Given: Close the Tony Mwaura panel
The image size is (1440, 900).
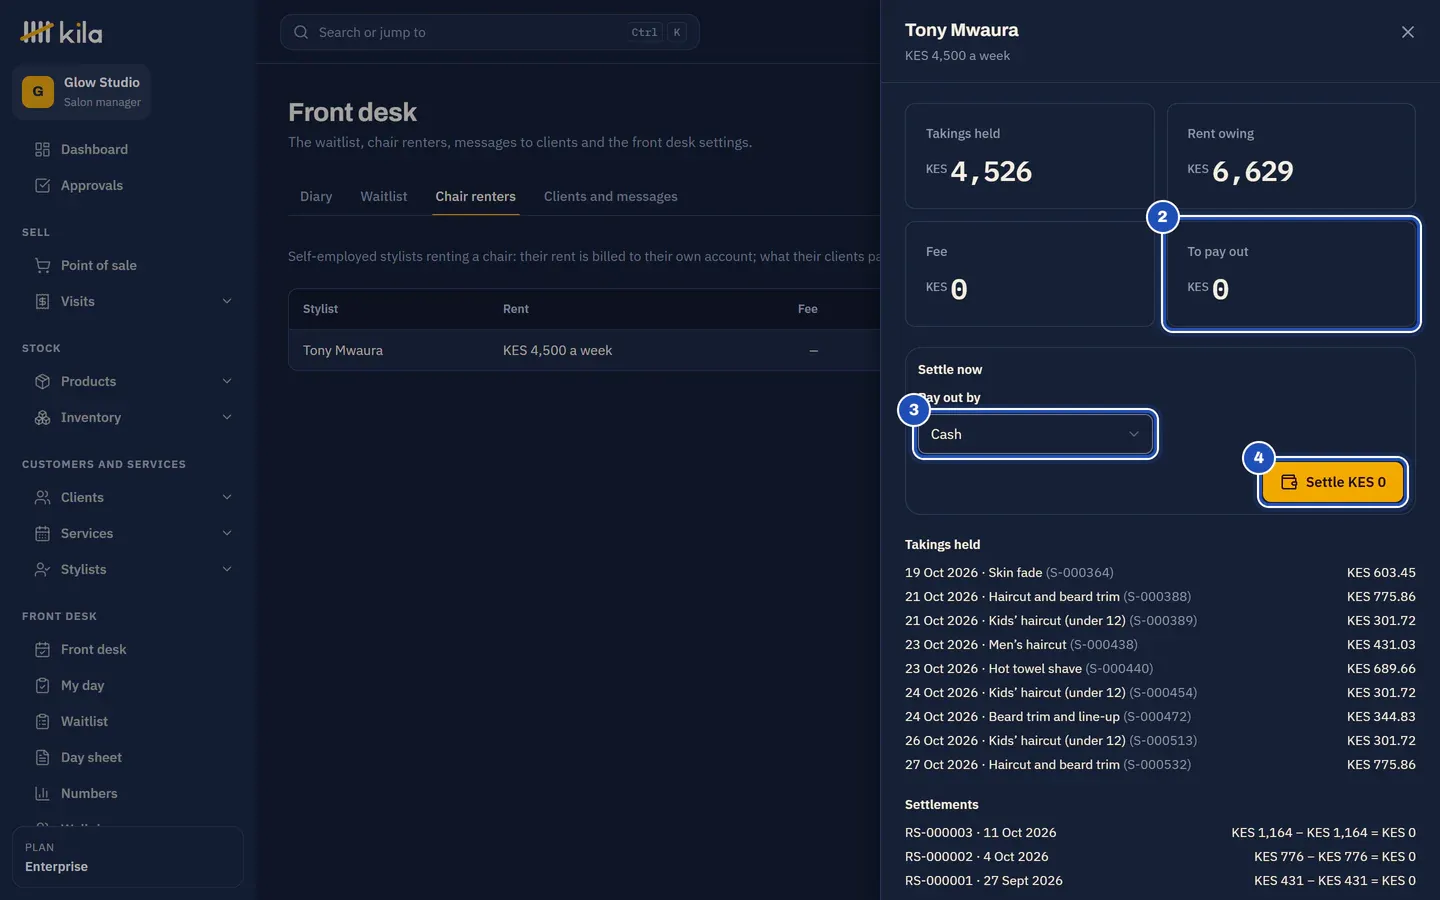Looking at the screenshot, I should pos(1408,32).
